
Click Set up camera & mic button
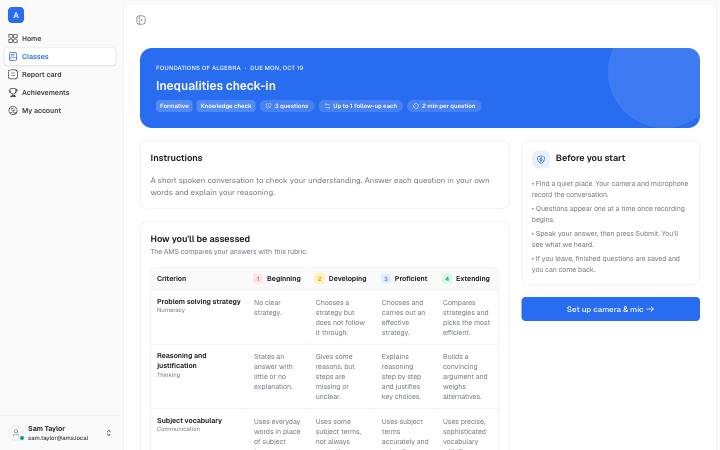click(610, 309)
